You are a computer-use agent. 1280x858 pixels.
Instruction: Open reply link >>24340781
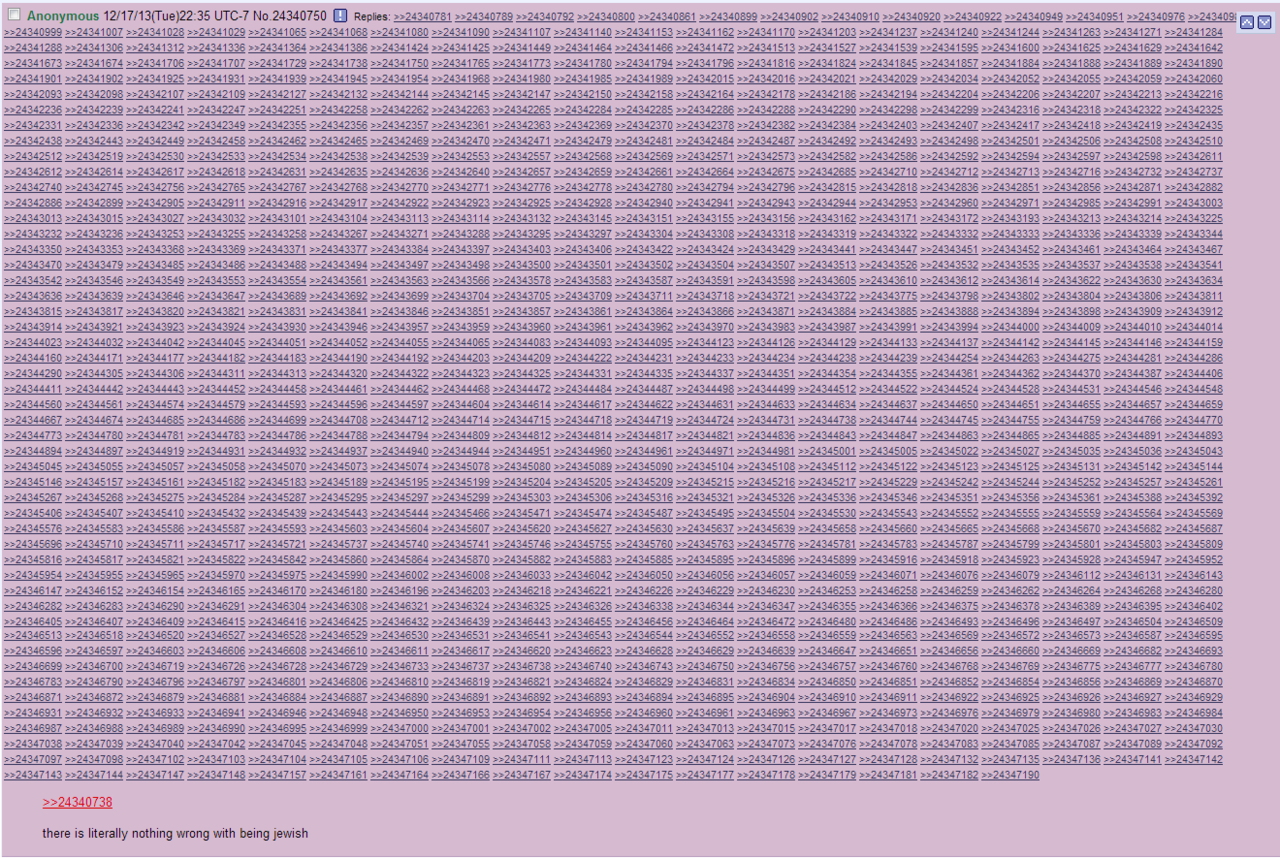click(x=422, y=18)
